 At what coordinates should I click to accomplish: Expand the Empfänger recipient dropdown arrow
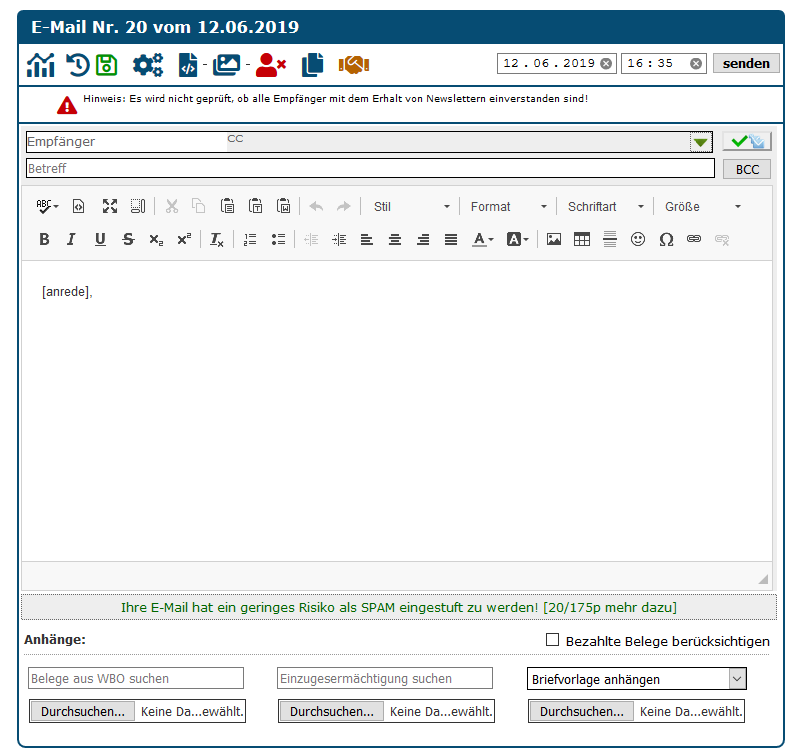coord(700,142)
